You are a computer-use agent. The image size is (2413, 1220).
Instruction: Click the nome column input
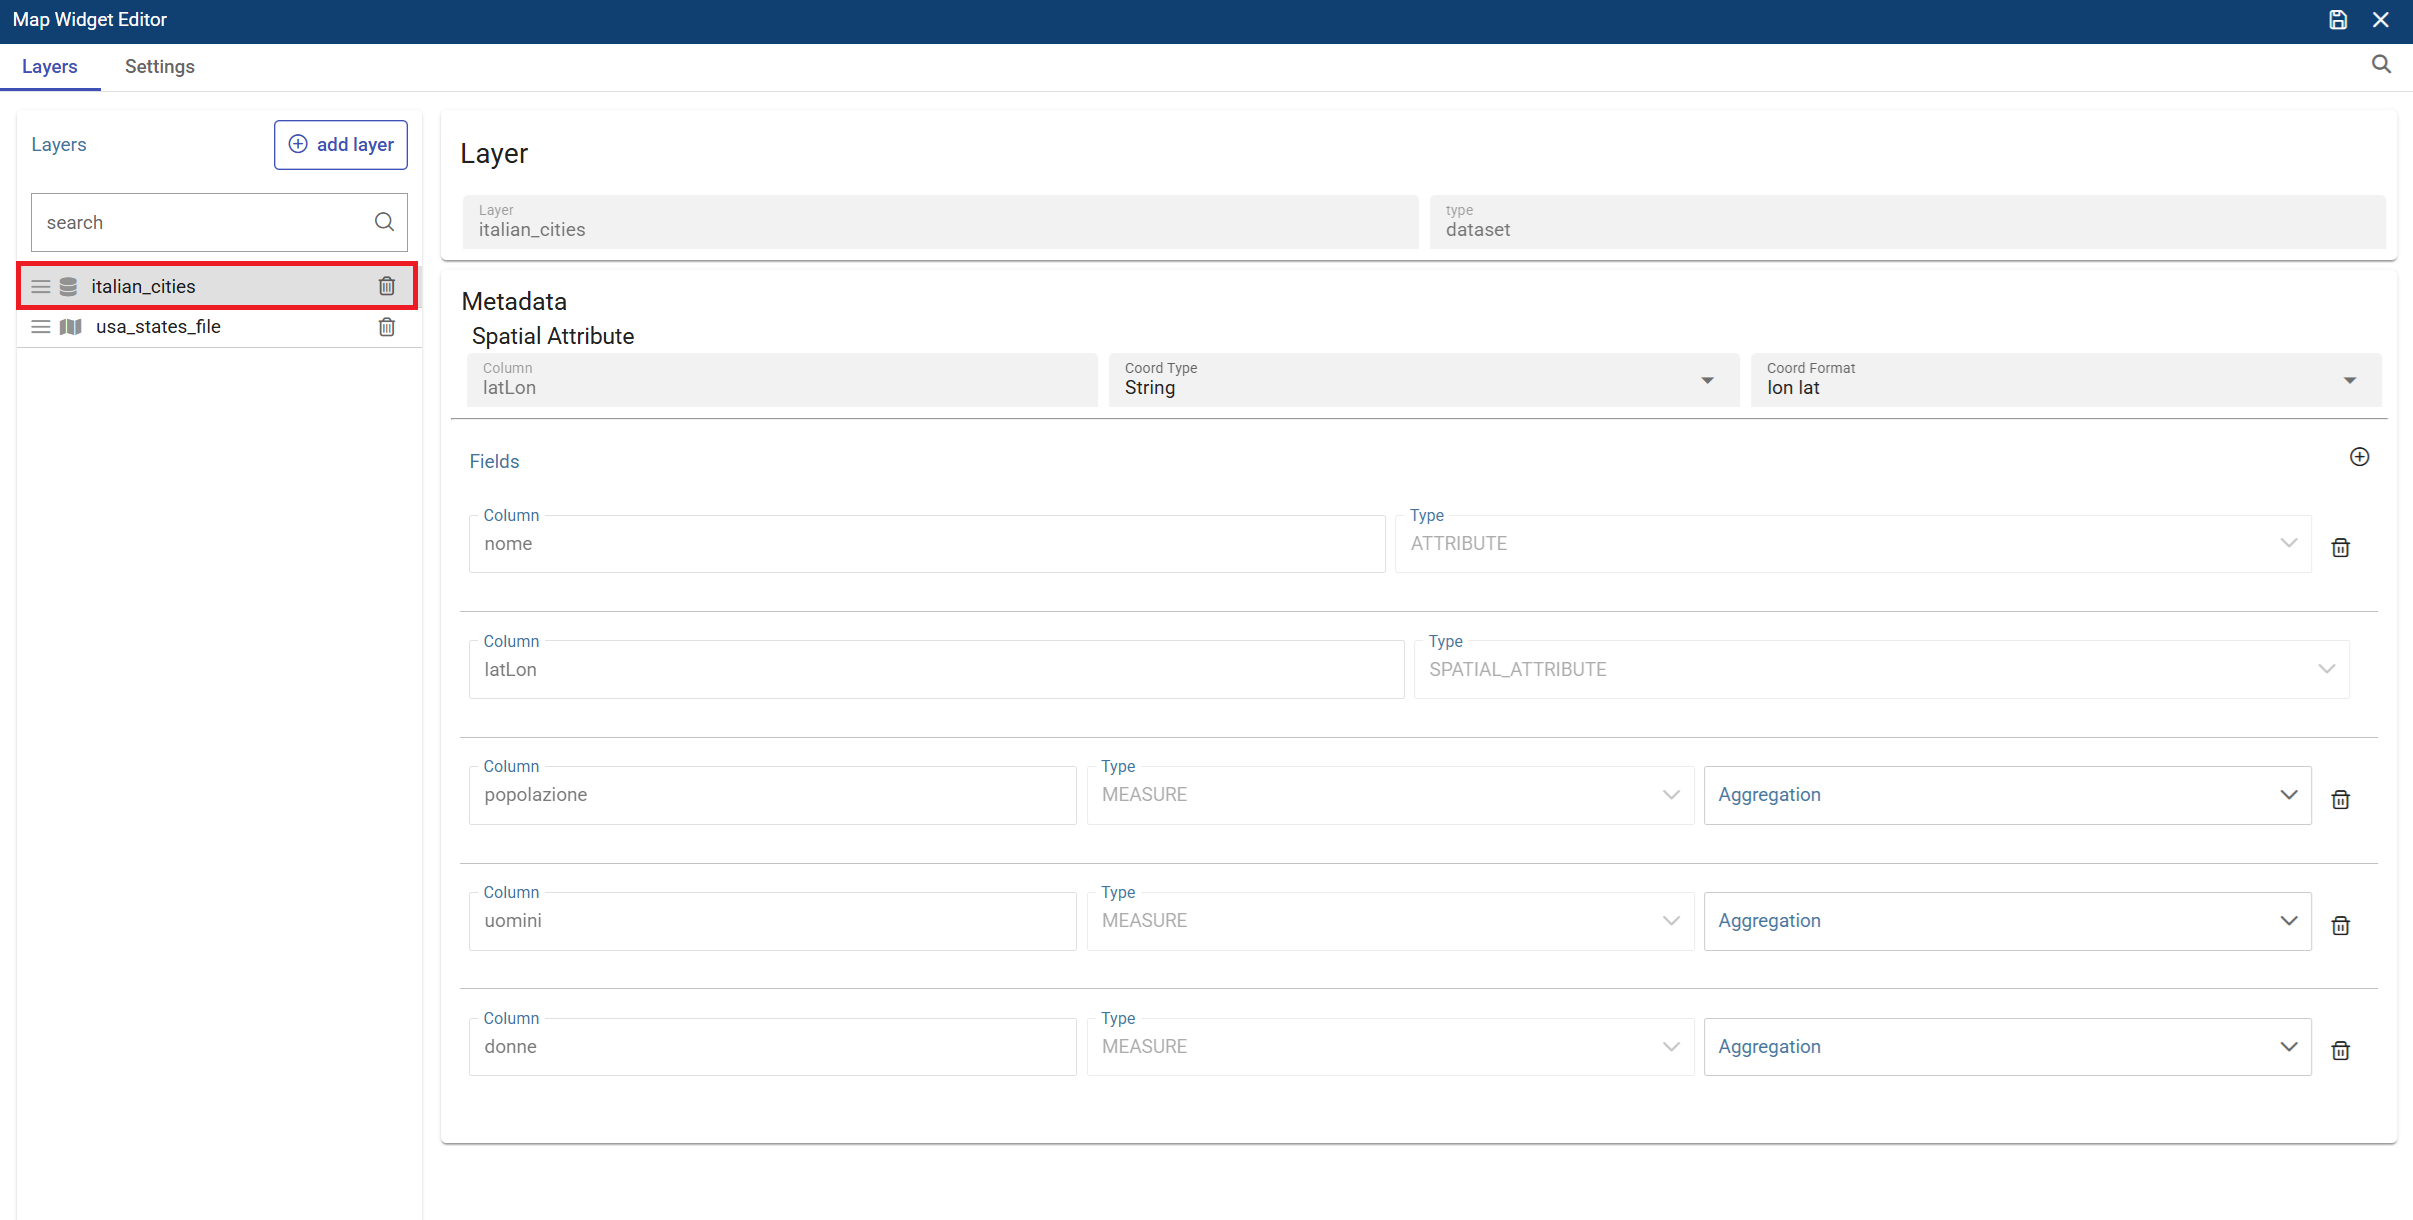(927, 544)
